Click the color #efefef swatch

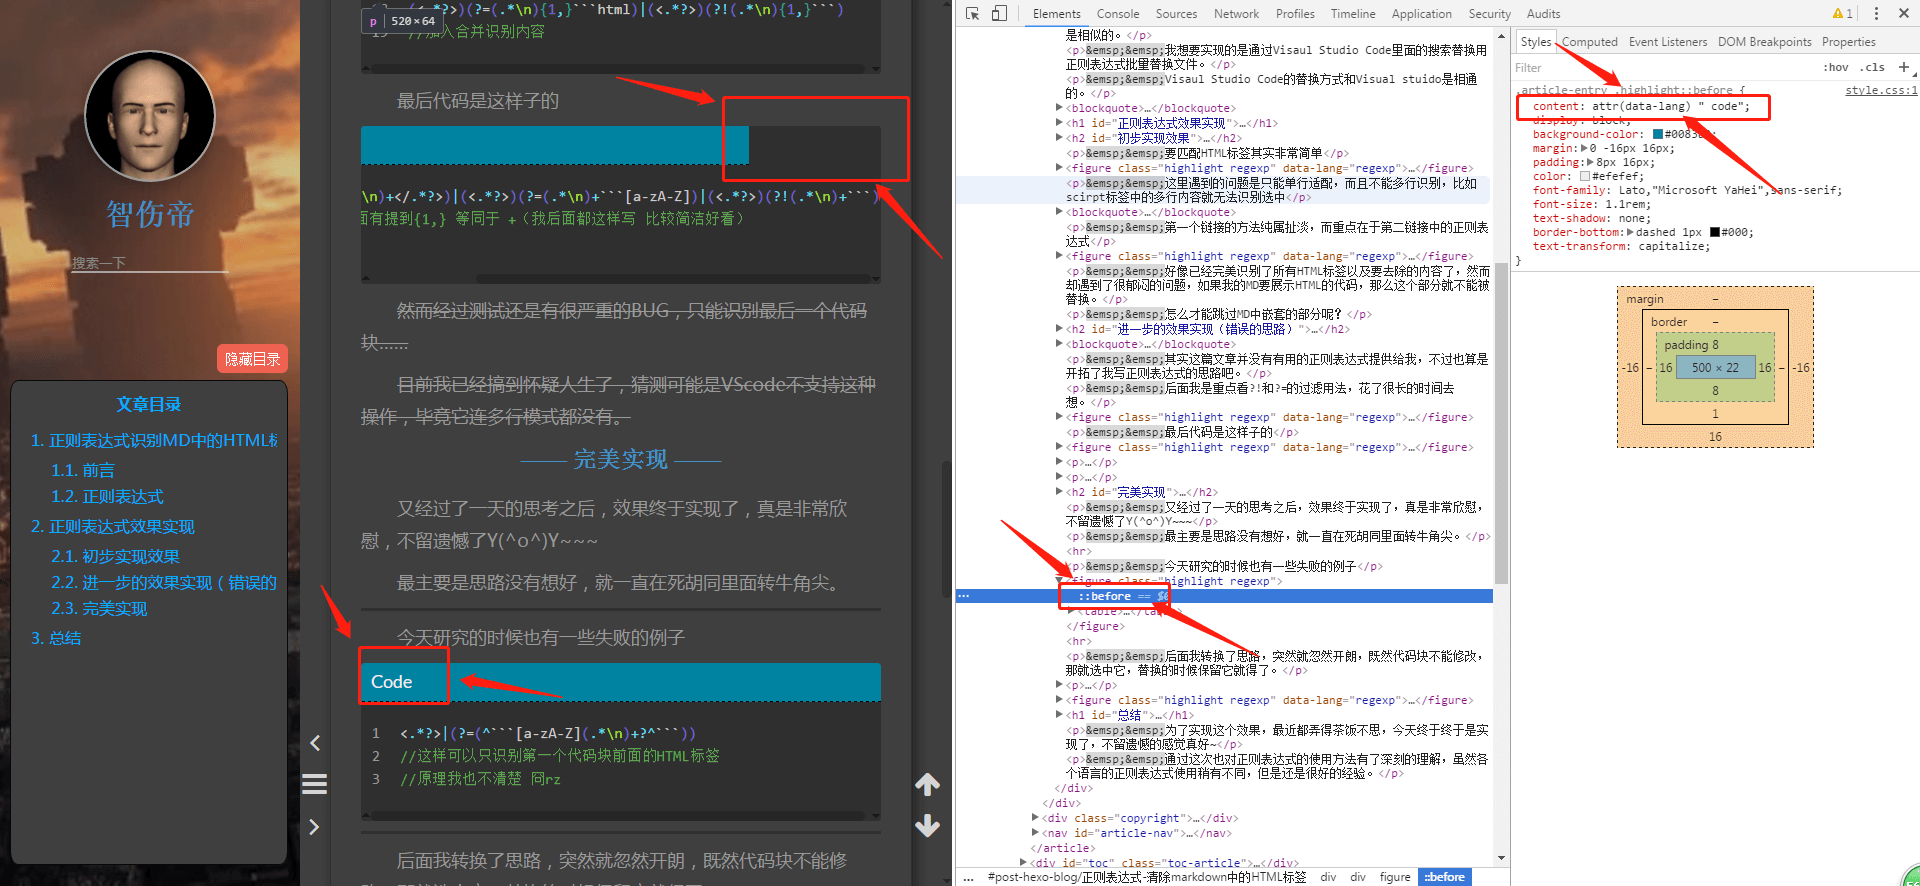pos(1585,176)
